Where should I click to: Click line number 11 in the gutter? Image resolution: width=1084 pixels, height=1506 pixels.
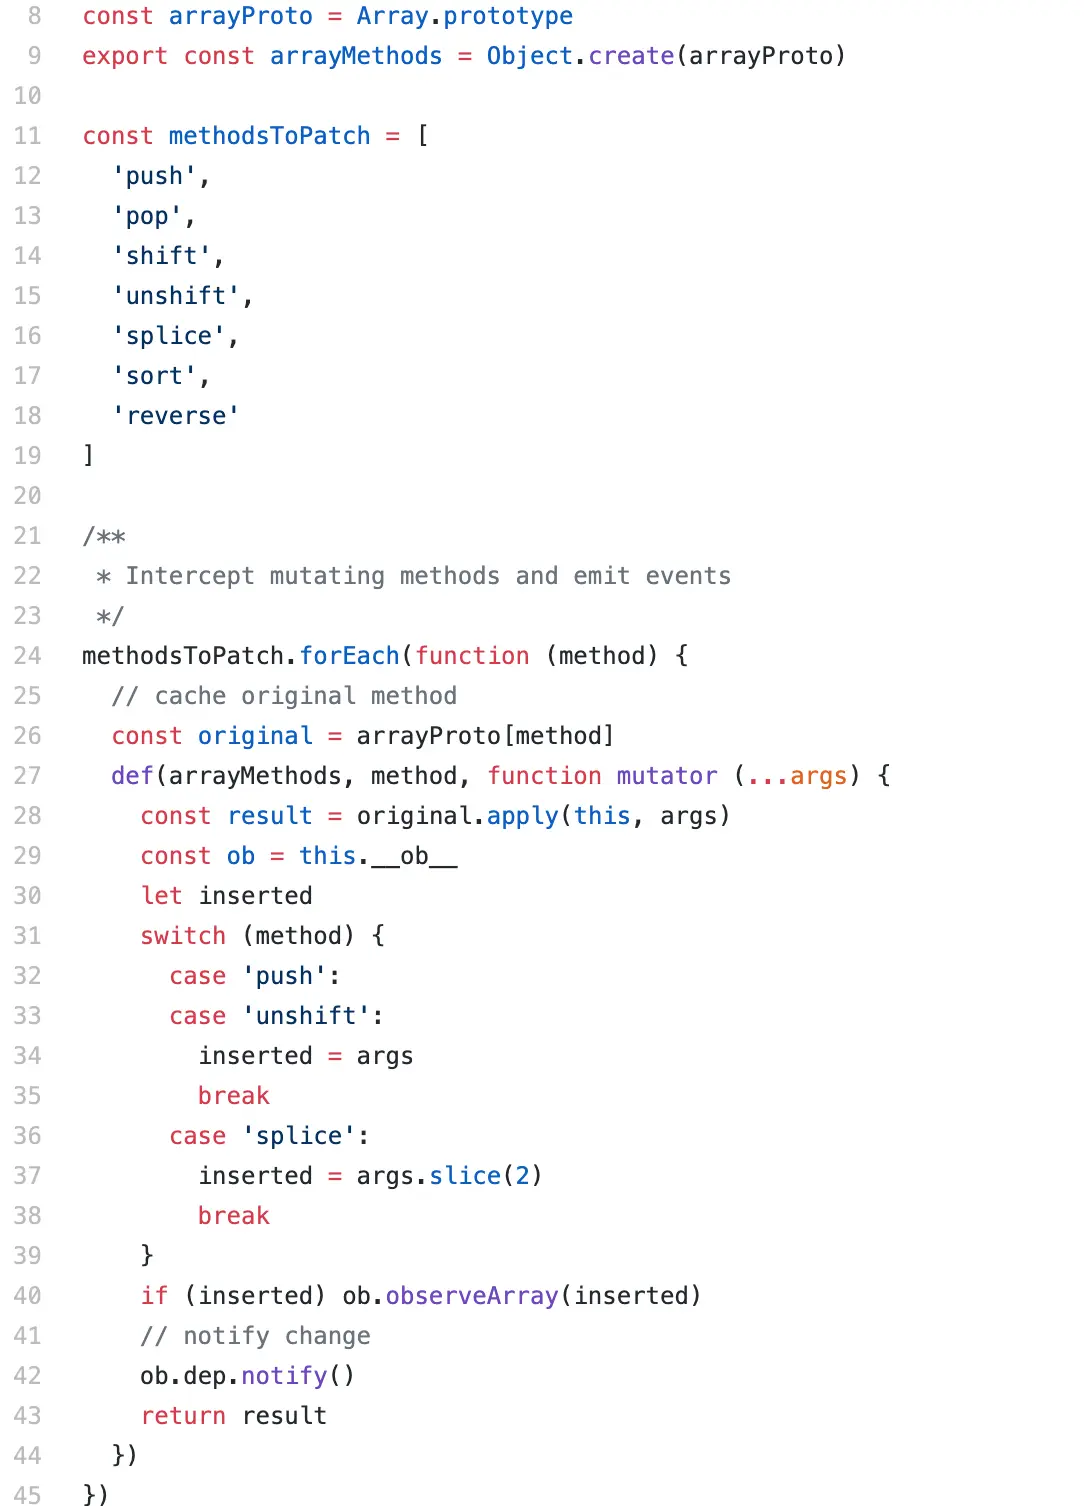(27, 136)
